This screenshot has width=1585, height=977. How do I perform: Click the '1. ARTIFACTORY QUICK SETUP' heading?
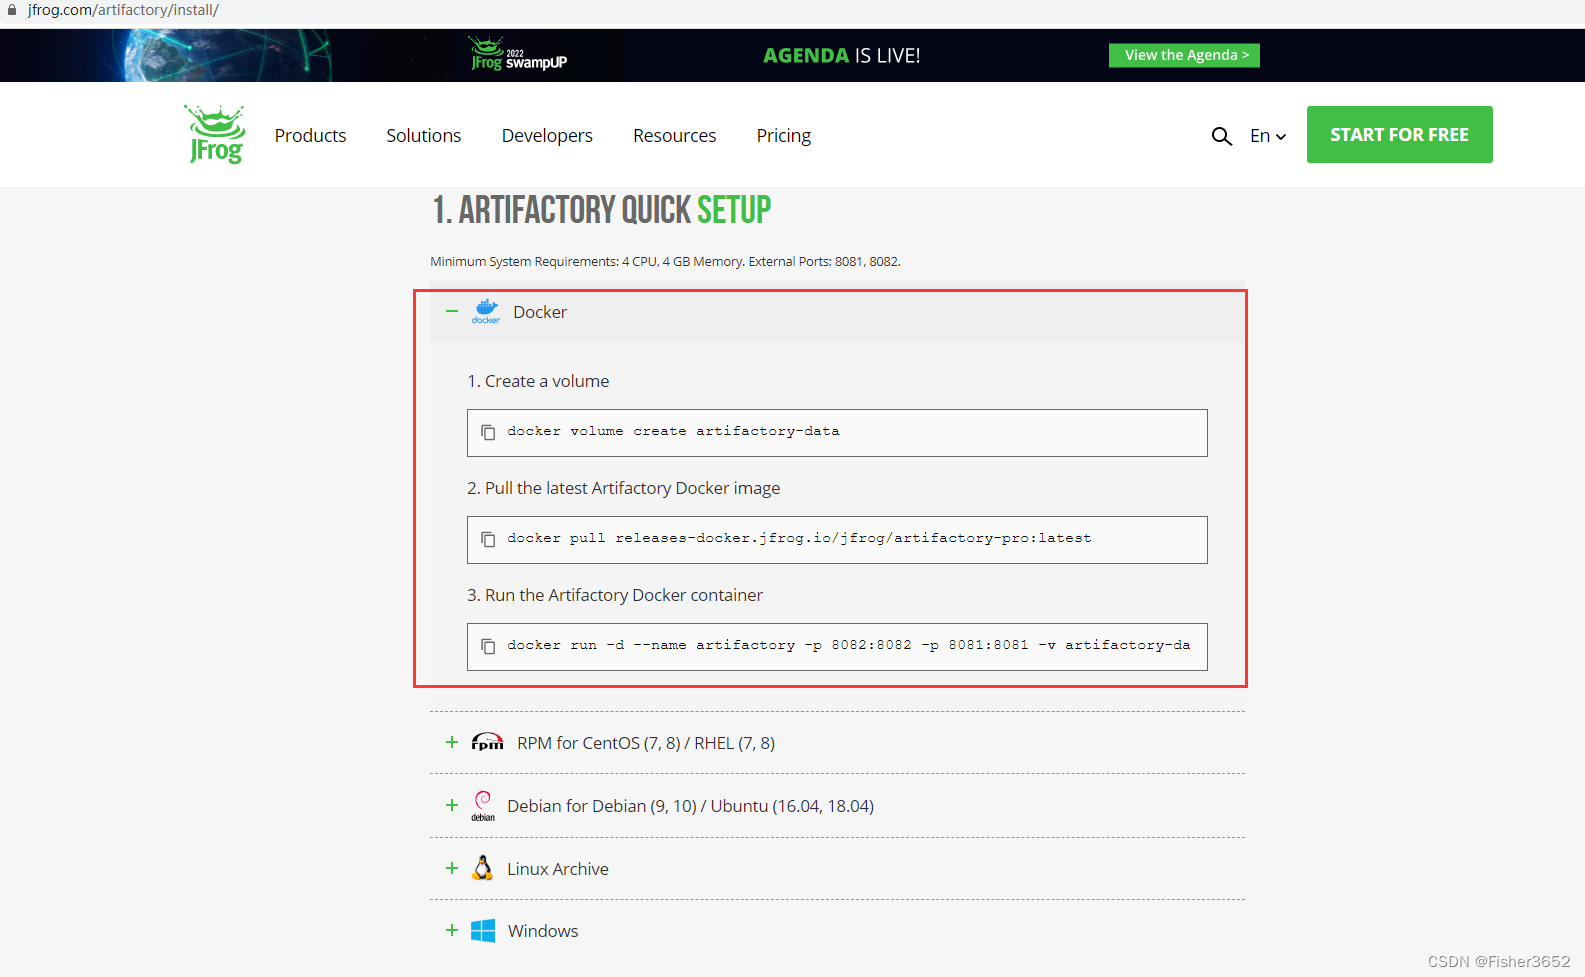coord(602,210)
